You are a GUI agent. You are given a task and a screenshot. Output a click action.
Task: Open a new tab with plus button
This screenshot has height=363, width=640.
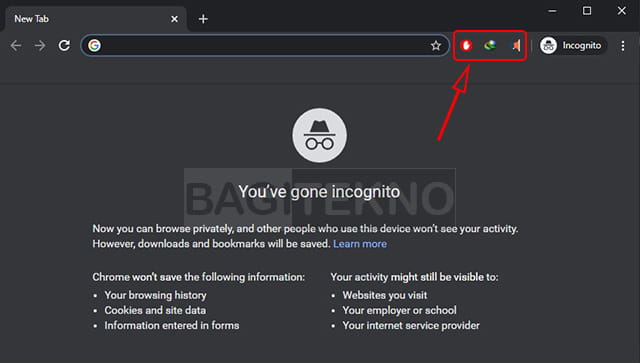pos(203,19)
